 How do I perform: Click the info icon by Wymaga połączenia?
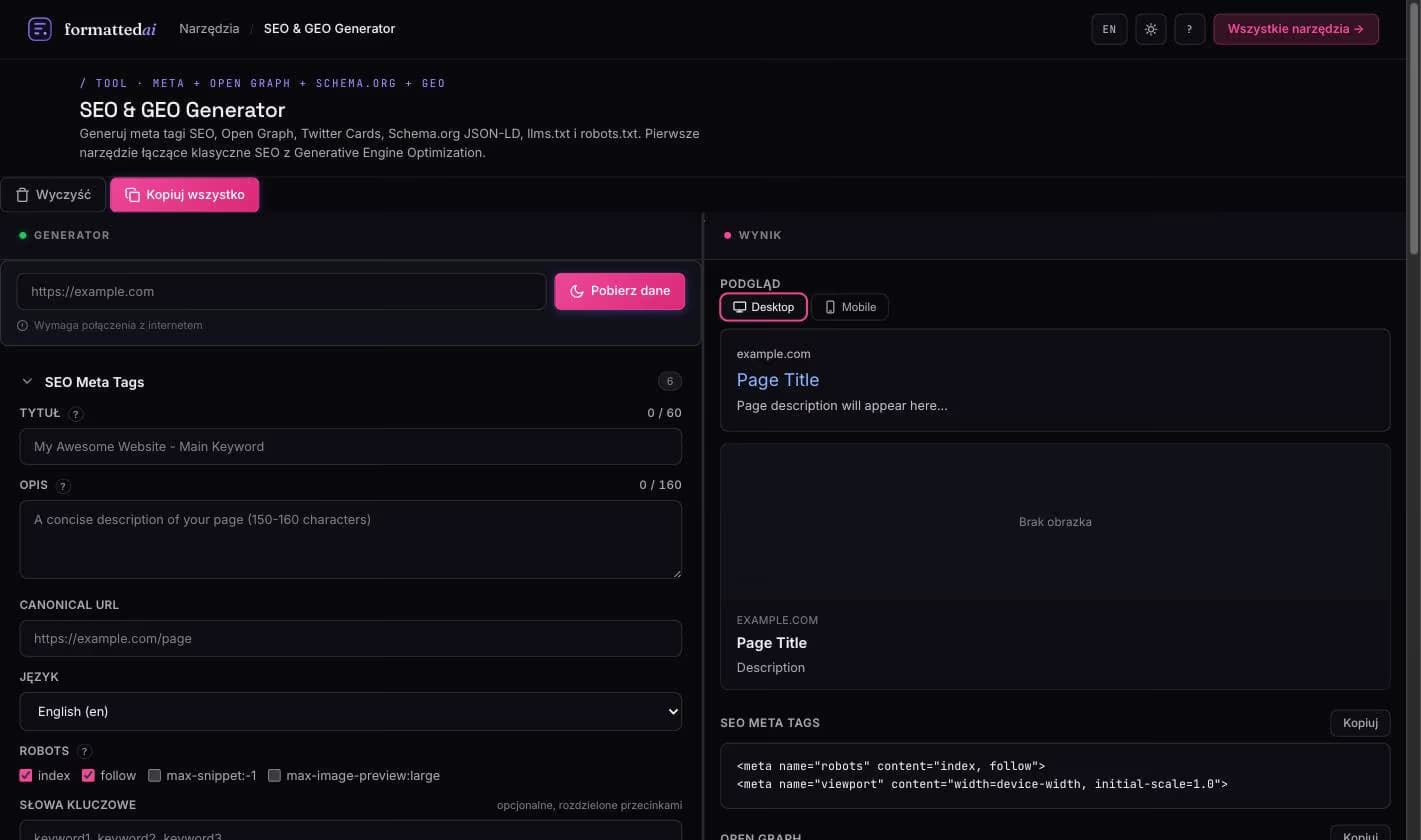(x=22, y=325)
